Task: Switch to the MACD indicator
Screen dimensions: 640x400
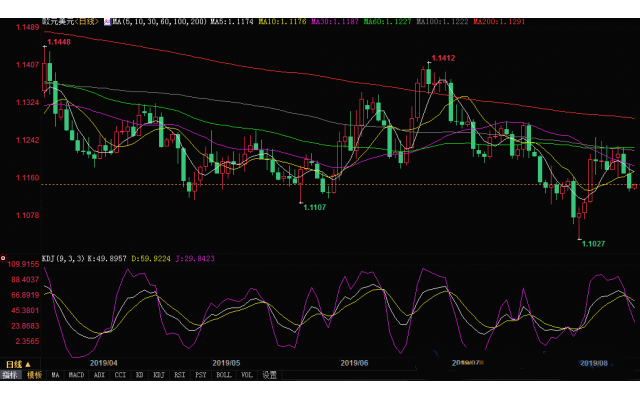Action: (x=76, y=375)
